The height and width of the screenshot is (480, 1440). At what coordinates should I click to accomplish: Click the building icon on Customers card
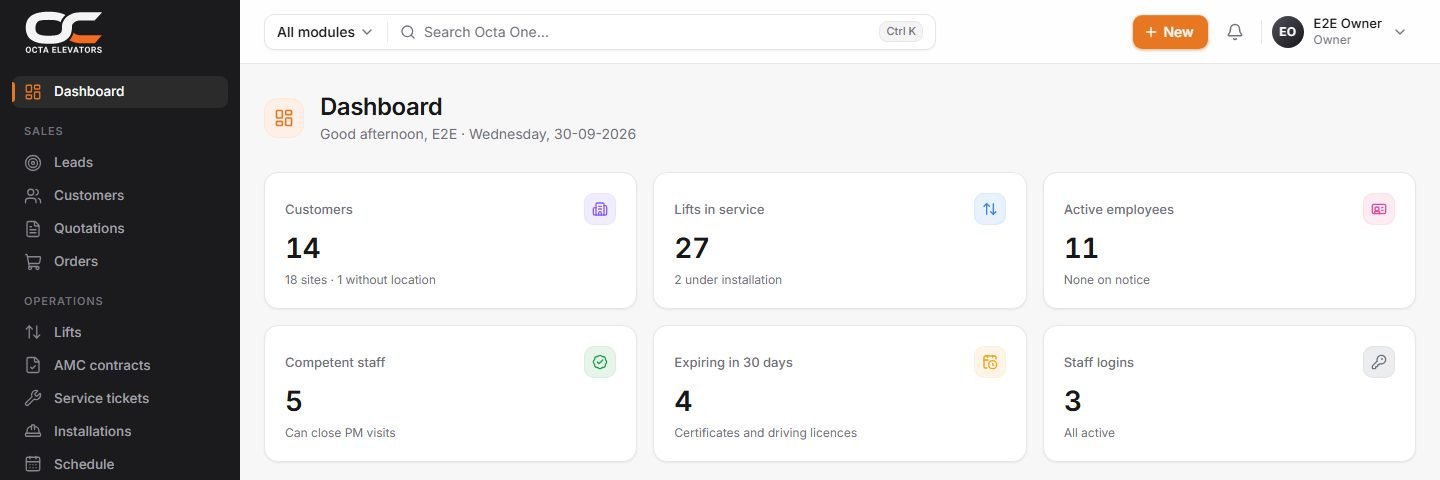[600, 209]
